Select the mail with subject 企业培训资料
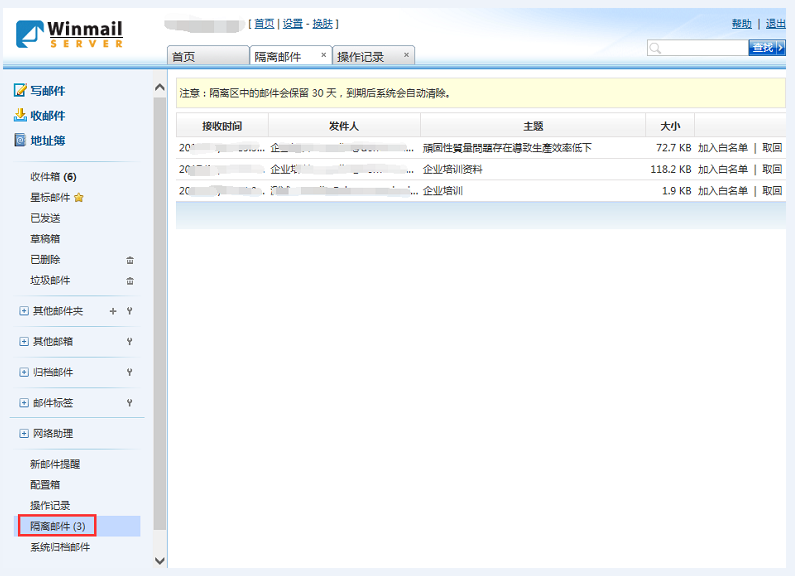The image size is (795, 576). click(x=453, y=169)
